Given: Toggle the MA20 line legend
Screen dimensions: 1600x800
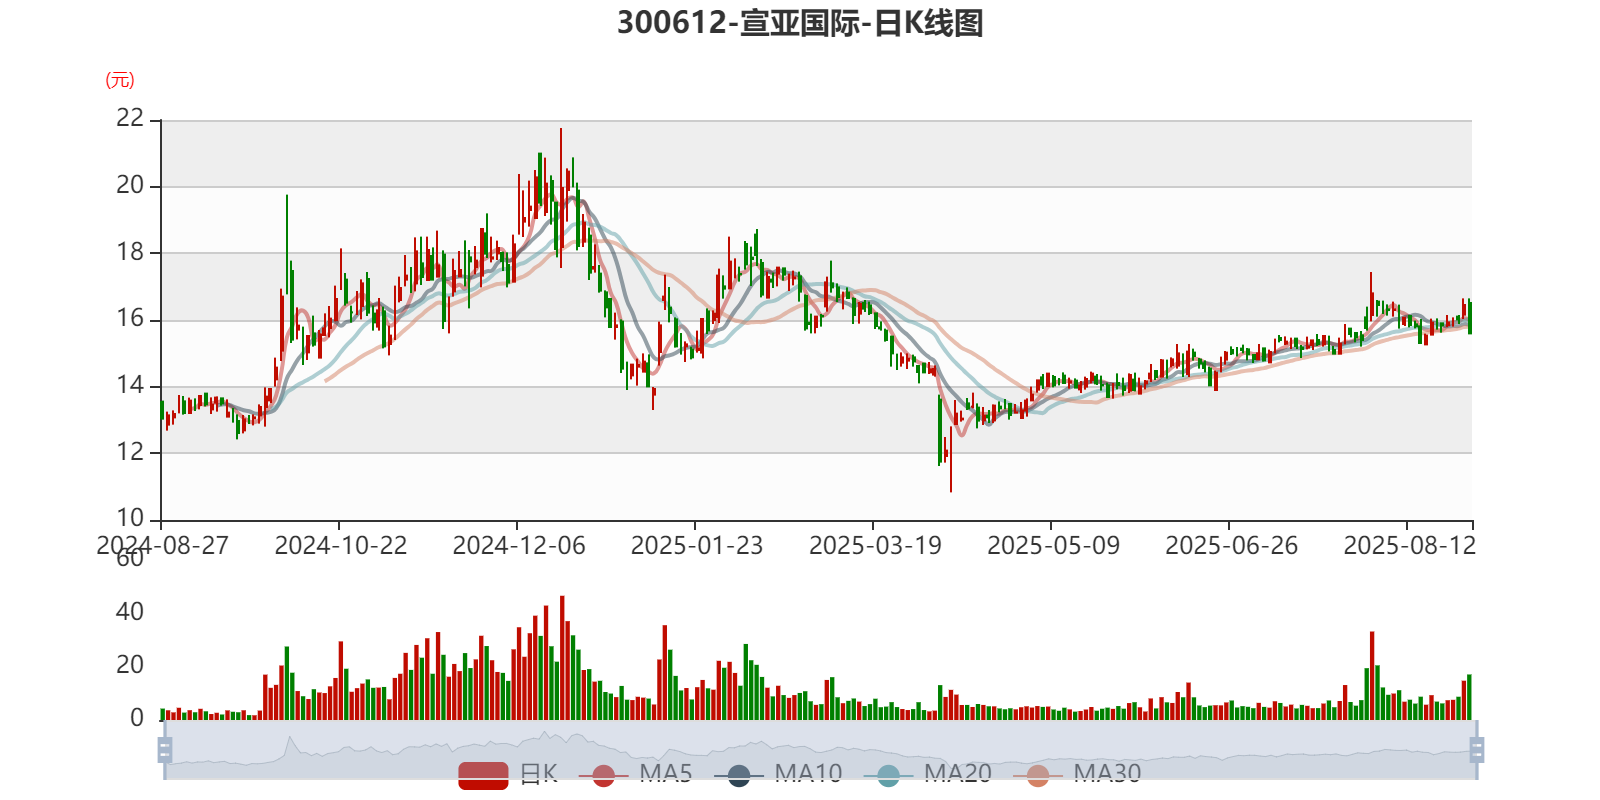Looking at the screenshot, I should tap(928, 775).
